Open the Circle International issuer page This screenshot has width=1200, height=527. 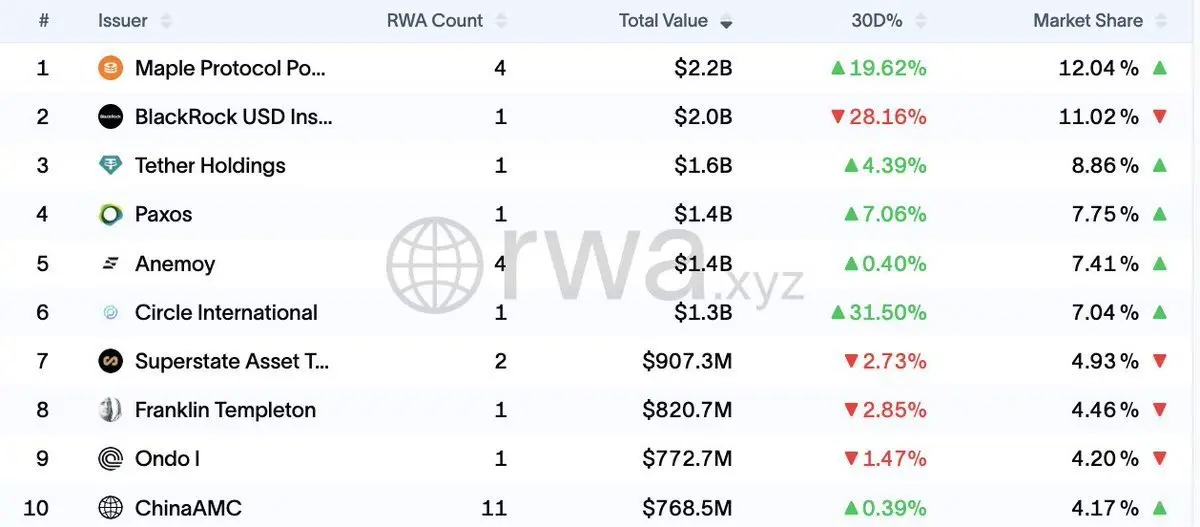226,312
